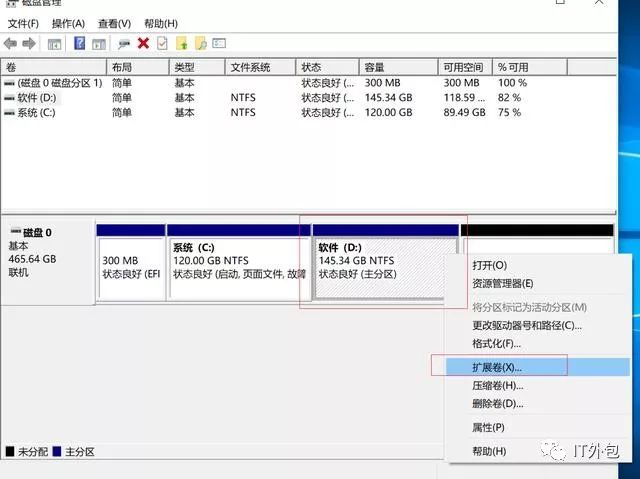Close the Disk Management window

[x=599, y=2]
